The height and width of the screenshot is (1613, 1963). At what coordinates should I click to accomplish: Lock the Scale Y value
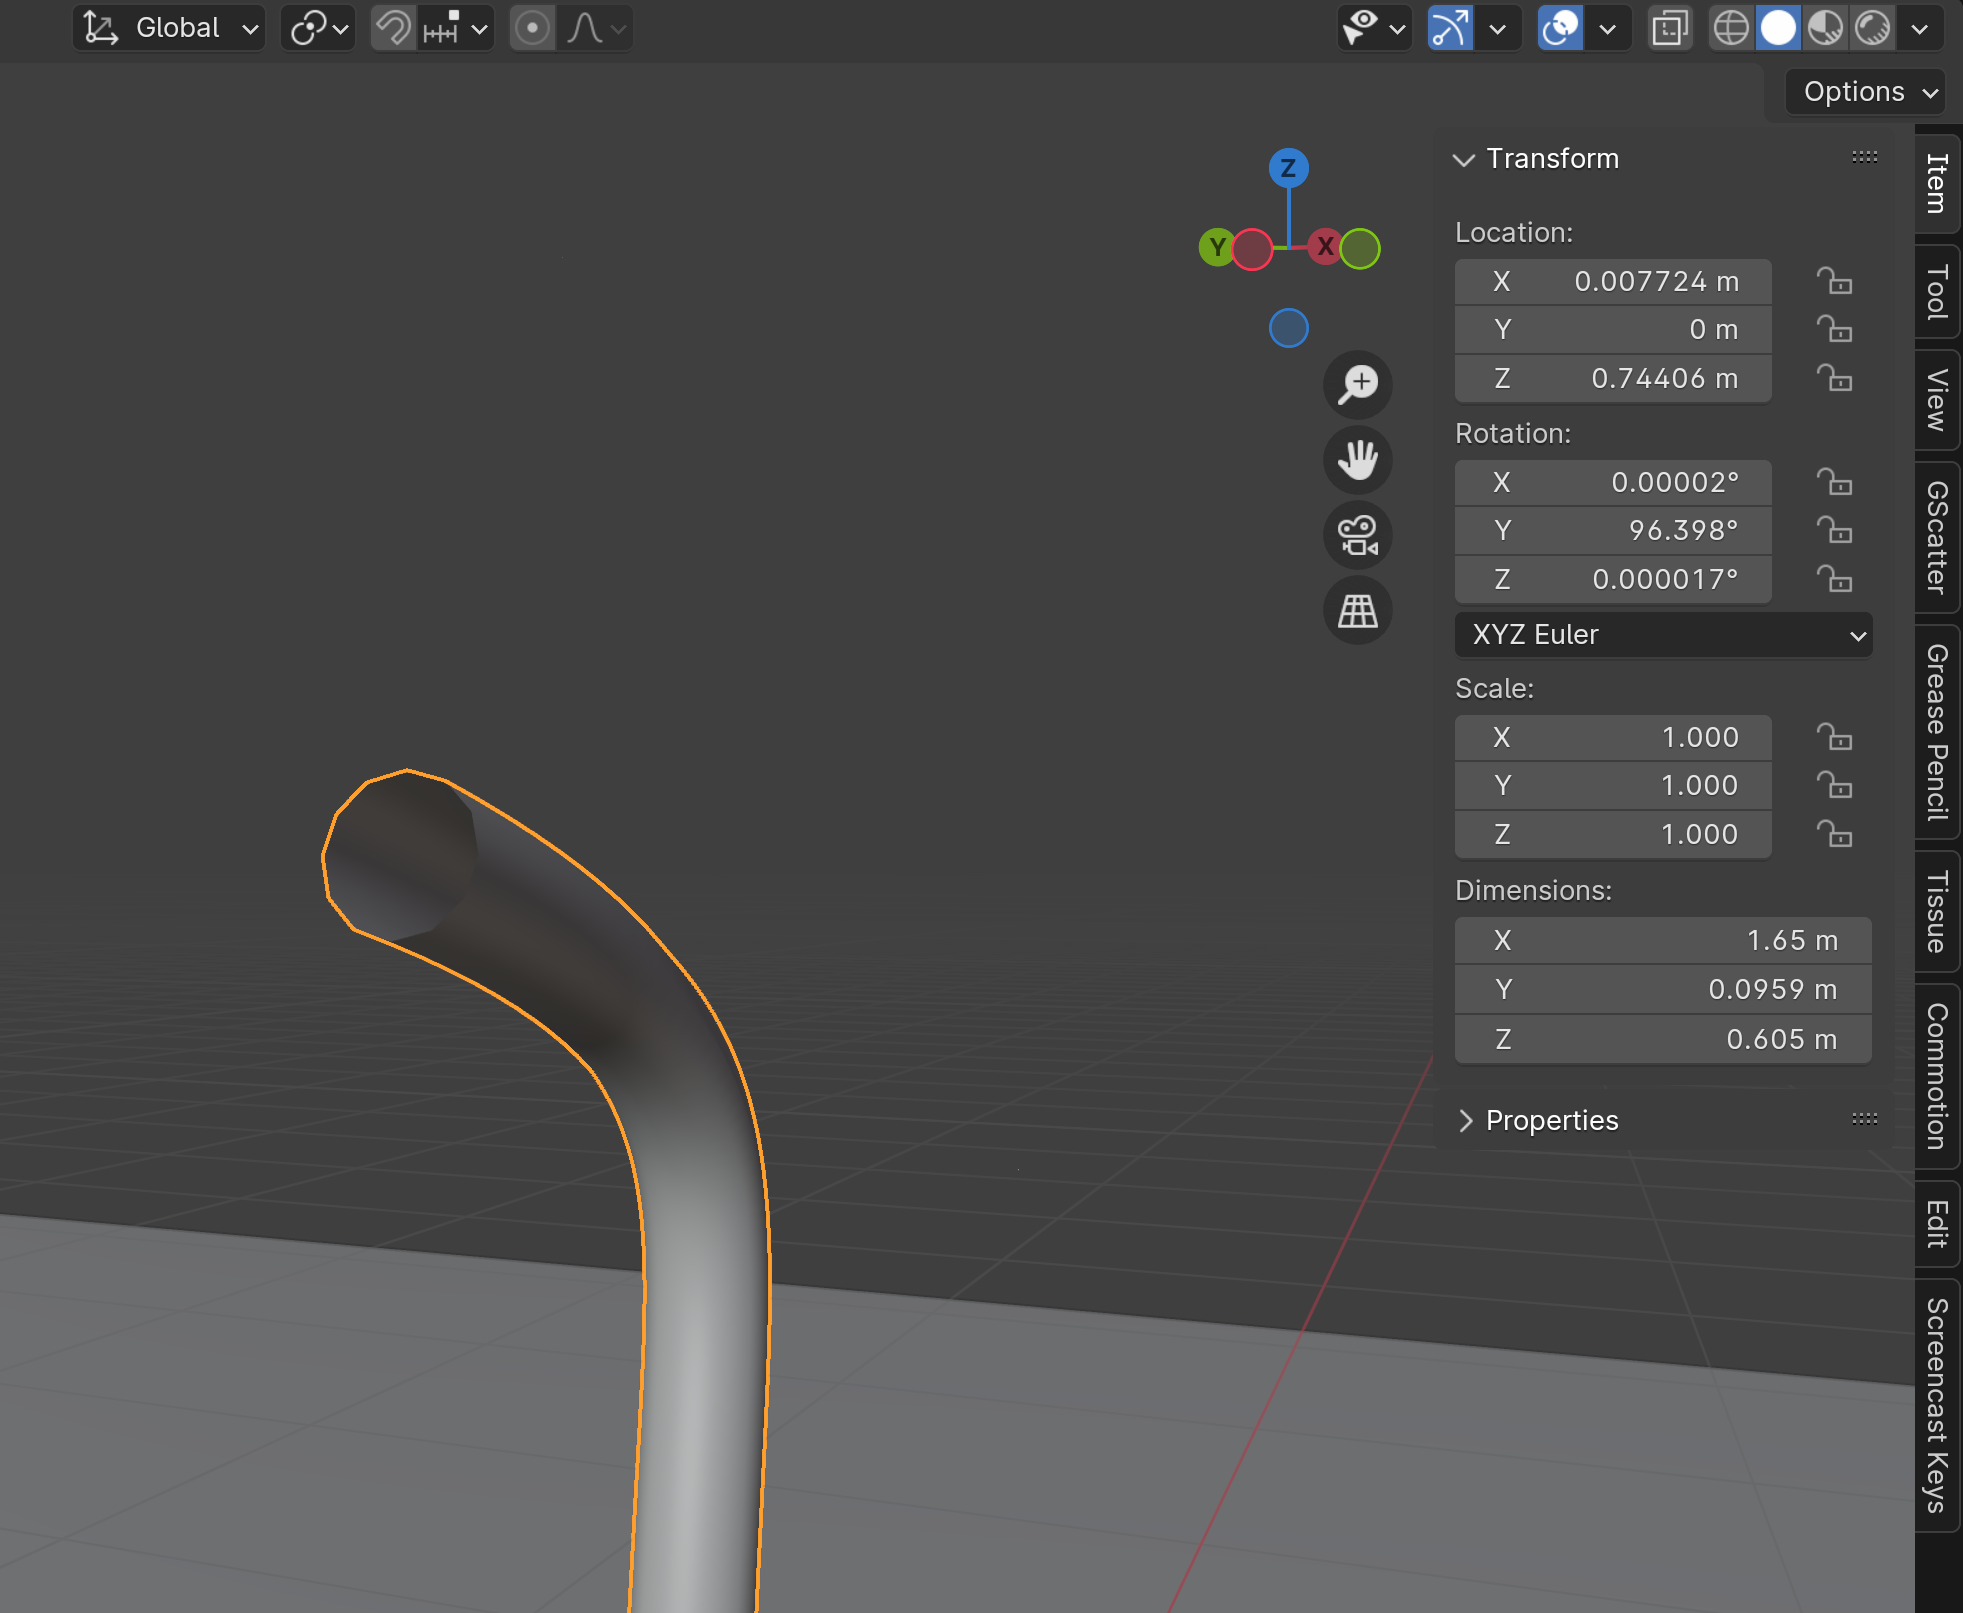pyautogui.click(x=1834, y=786)
